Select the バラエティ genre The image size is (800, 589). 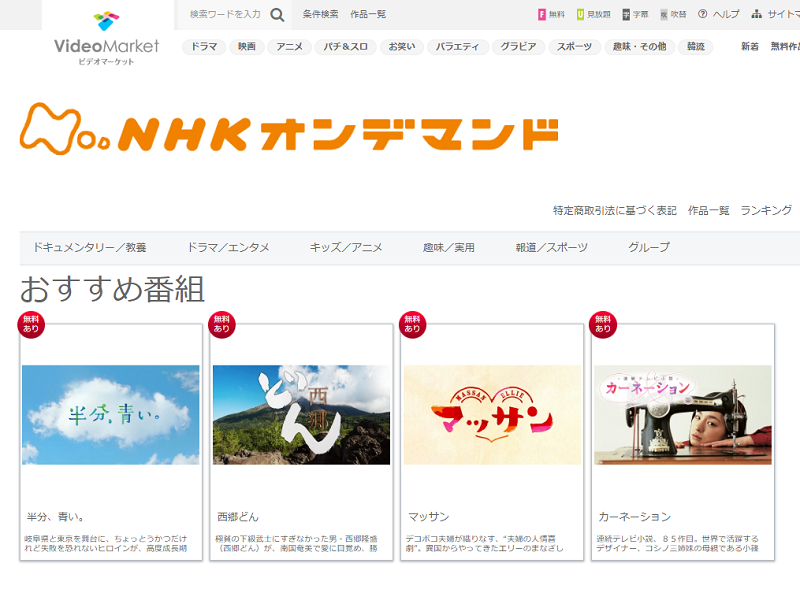coord(457,47)
